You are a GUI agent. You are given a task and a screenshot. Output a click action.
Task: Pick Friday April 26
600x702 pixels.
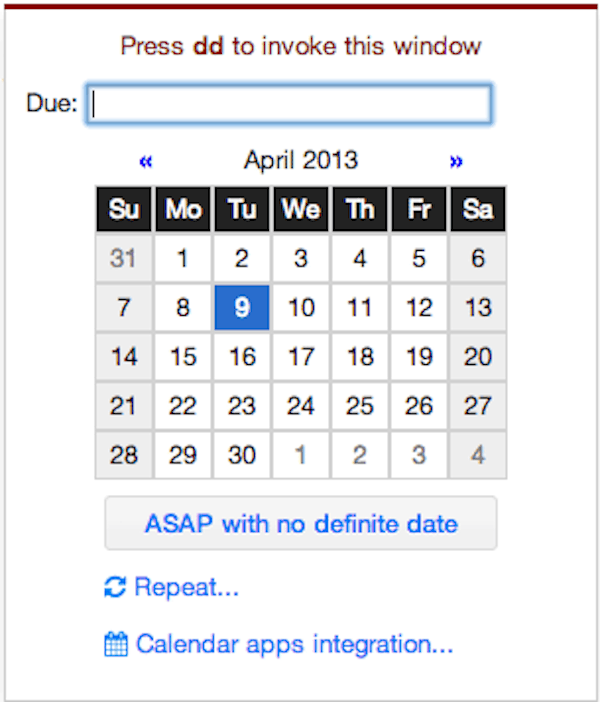[419, 406]
